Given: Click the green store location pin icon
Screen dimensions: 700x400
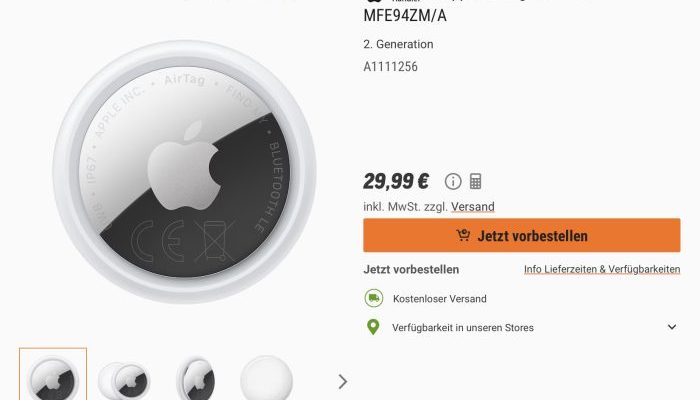Looking at the screenshot, I should tap(373, 327).
